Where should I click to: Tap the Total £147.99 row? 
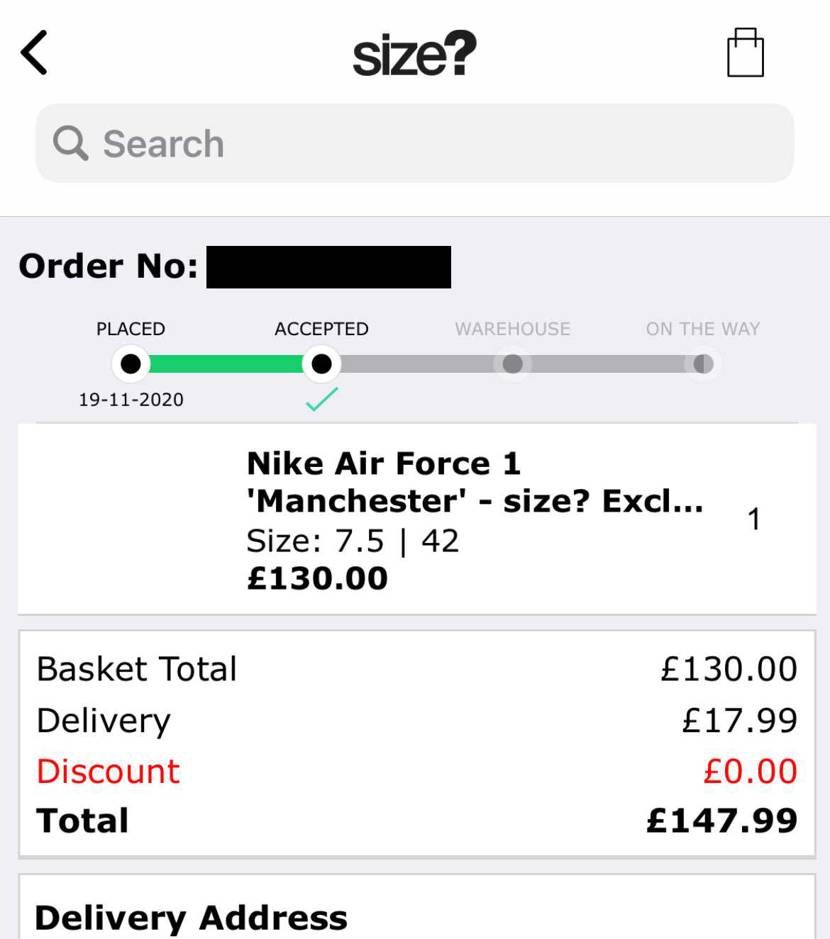click(417, 820)
